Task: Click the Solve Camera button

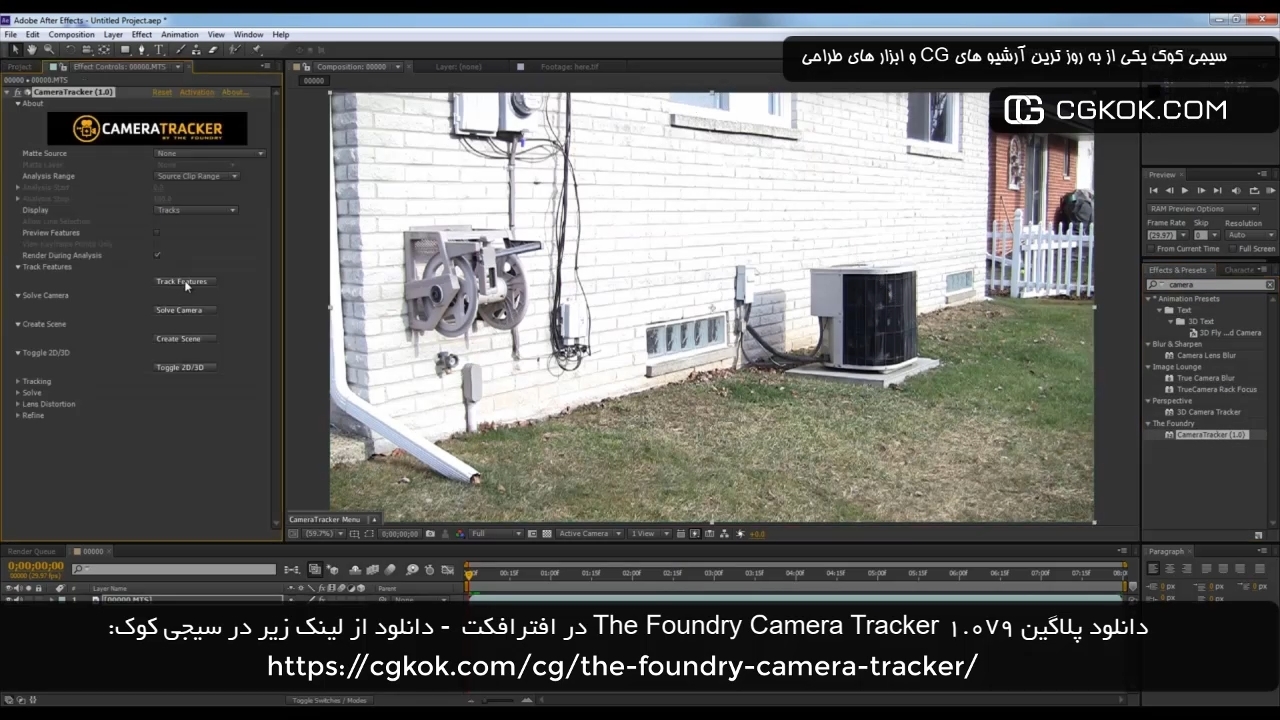Action: click(179, 310)
